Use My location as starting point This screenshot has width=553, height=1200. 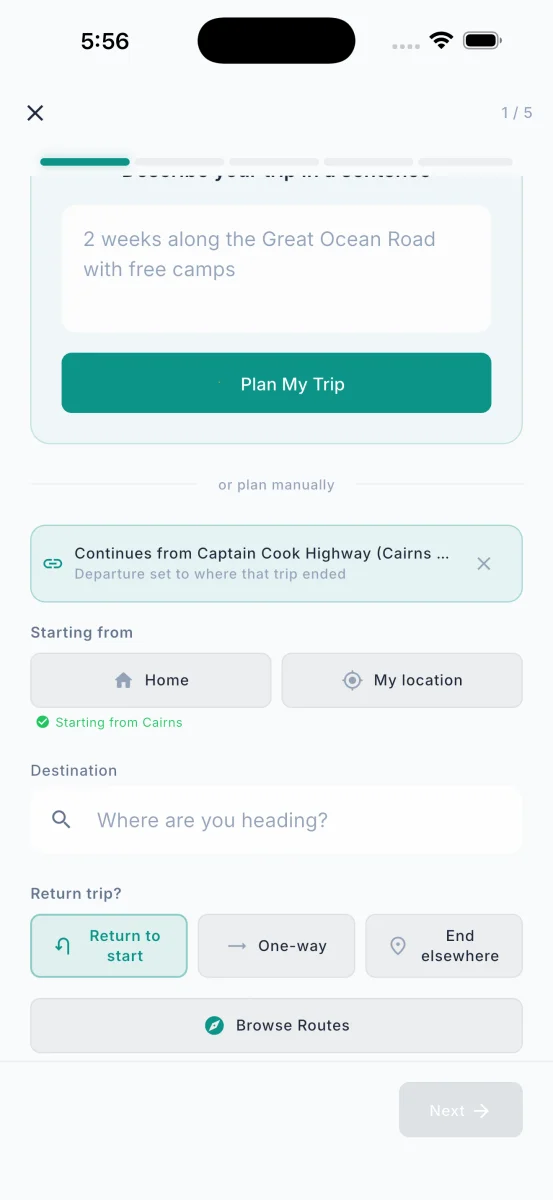click(402, 680)
